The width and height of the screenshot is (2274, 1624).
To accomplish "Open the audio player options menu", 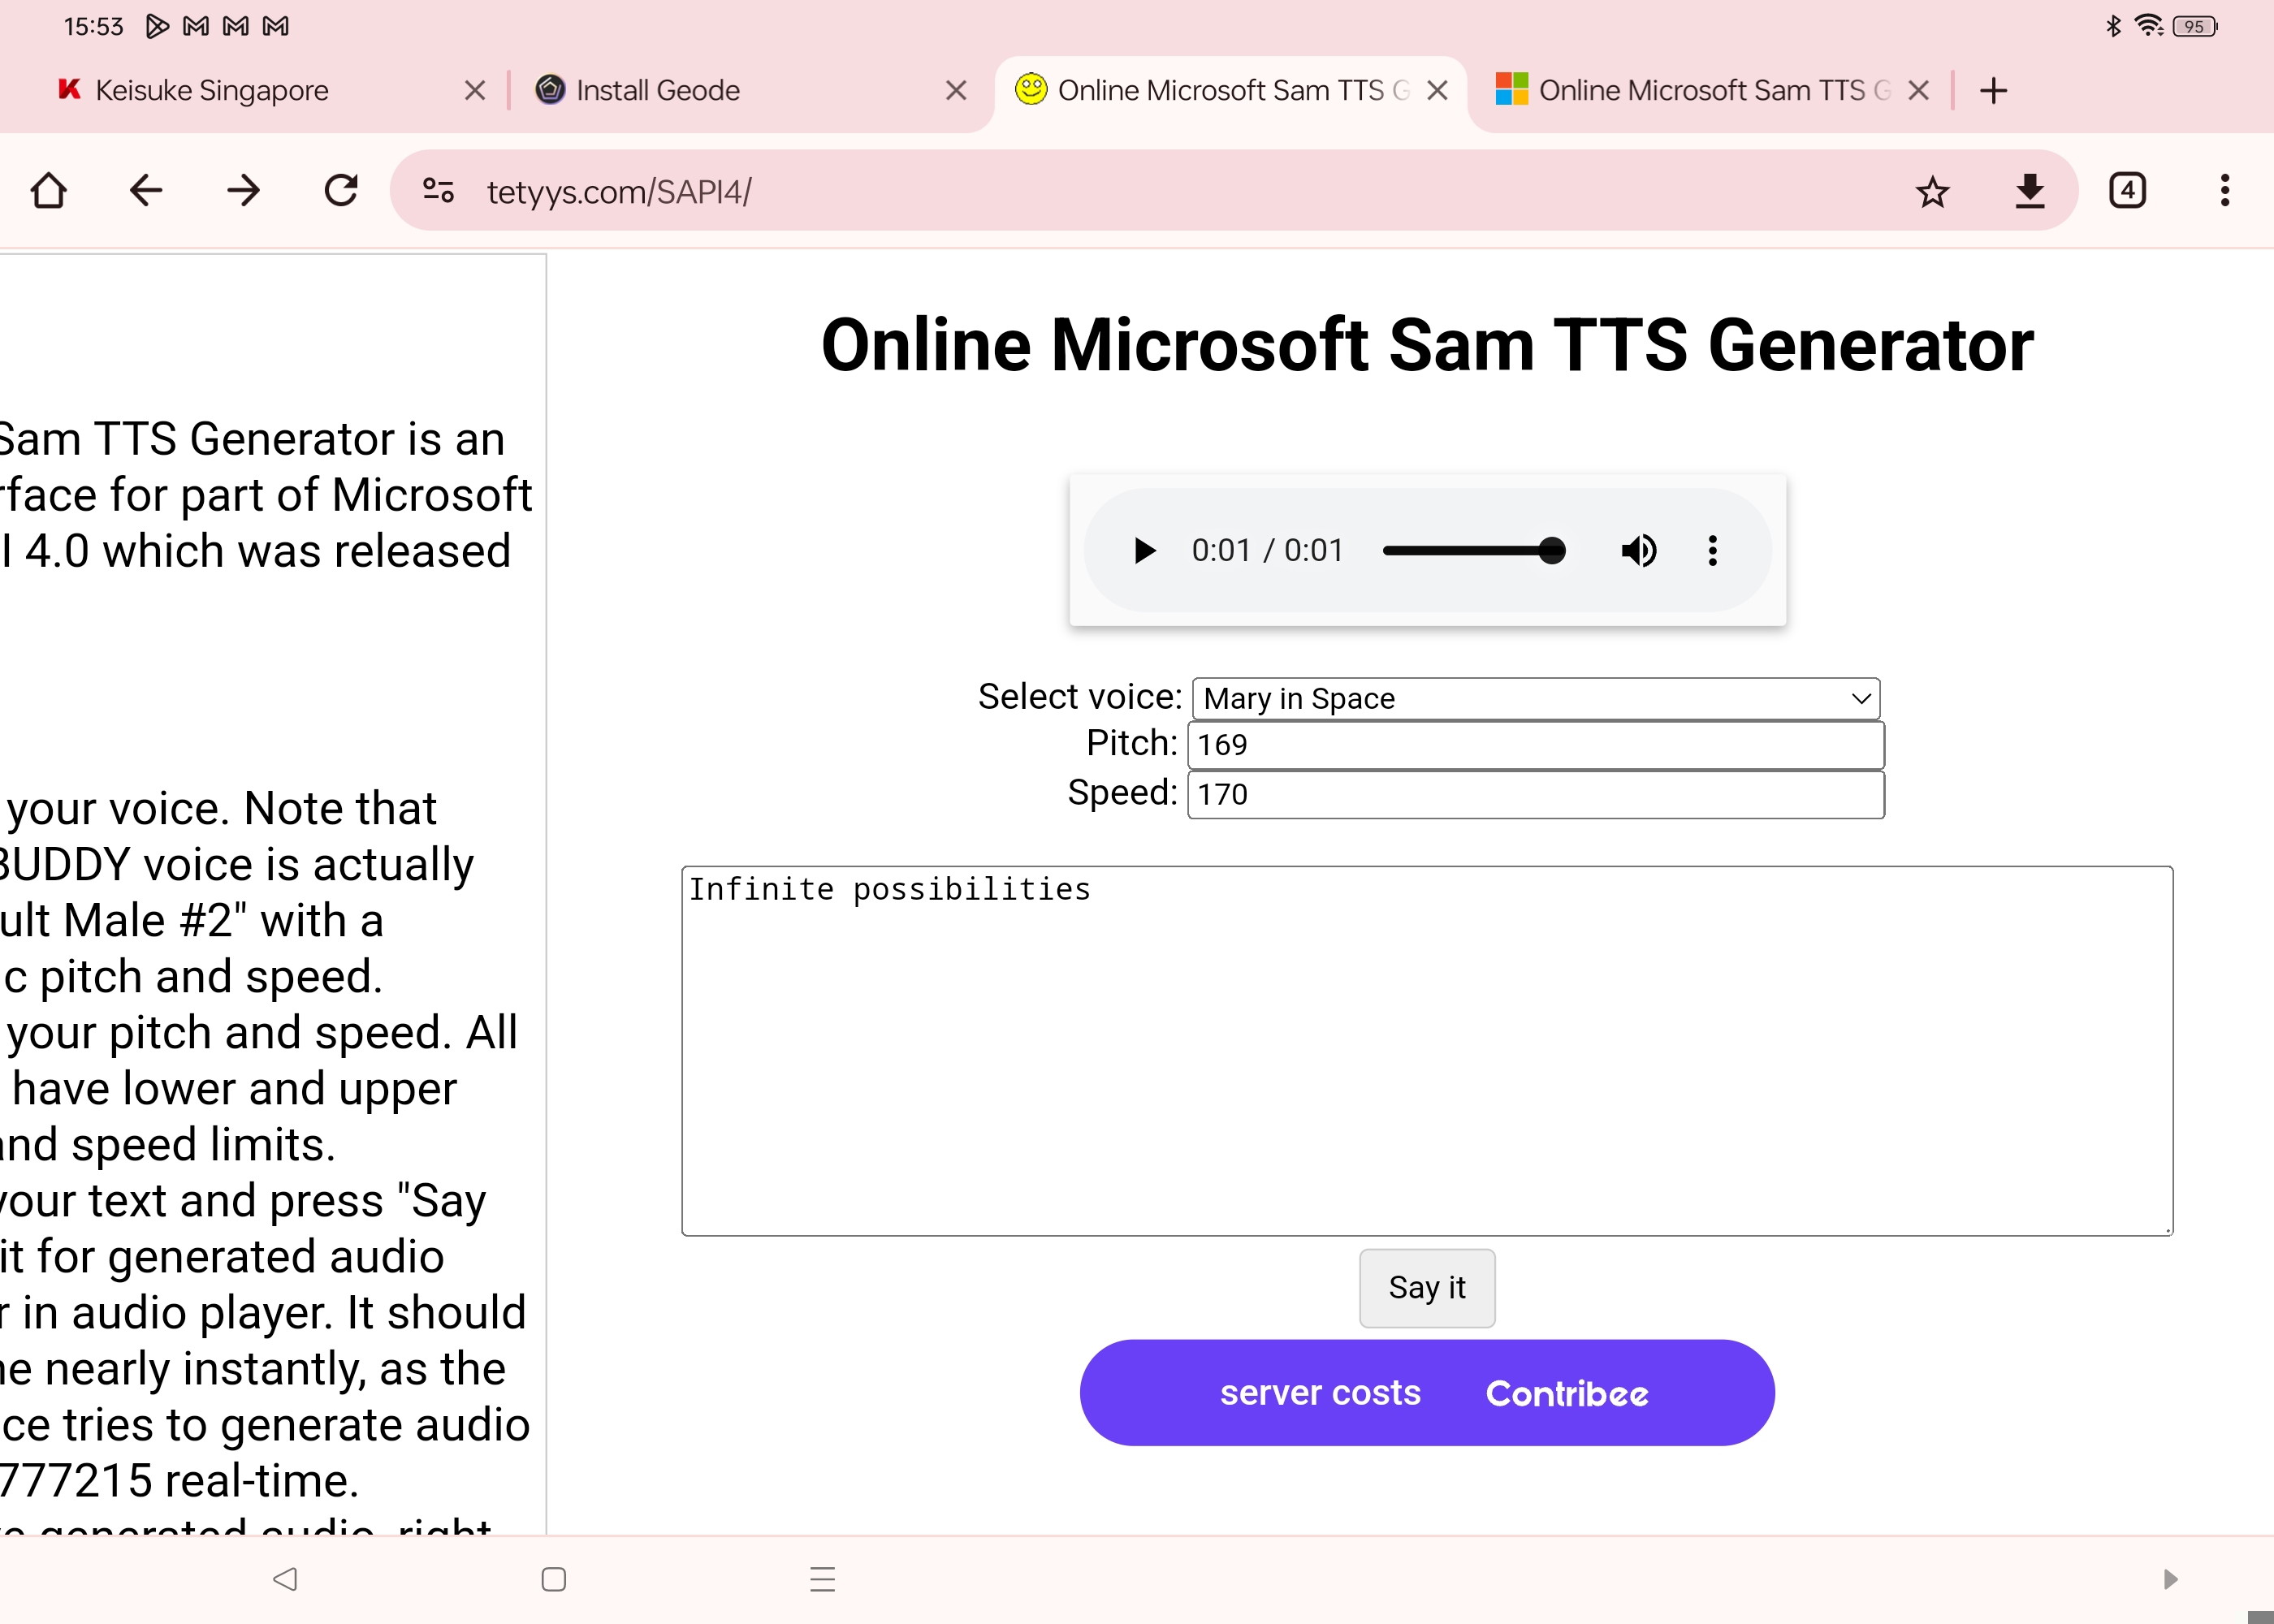I will pyautogui.click(x=1711, y=550).
